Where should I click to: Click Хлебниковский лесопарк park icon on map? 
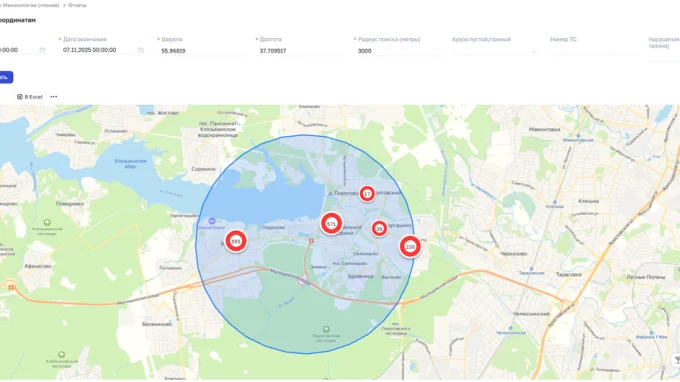[x=62, y=355]
